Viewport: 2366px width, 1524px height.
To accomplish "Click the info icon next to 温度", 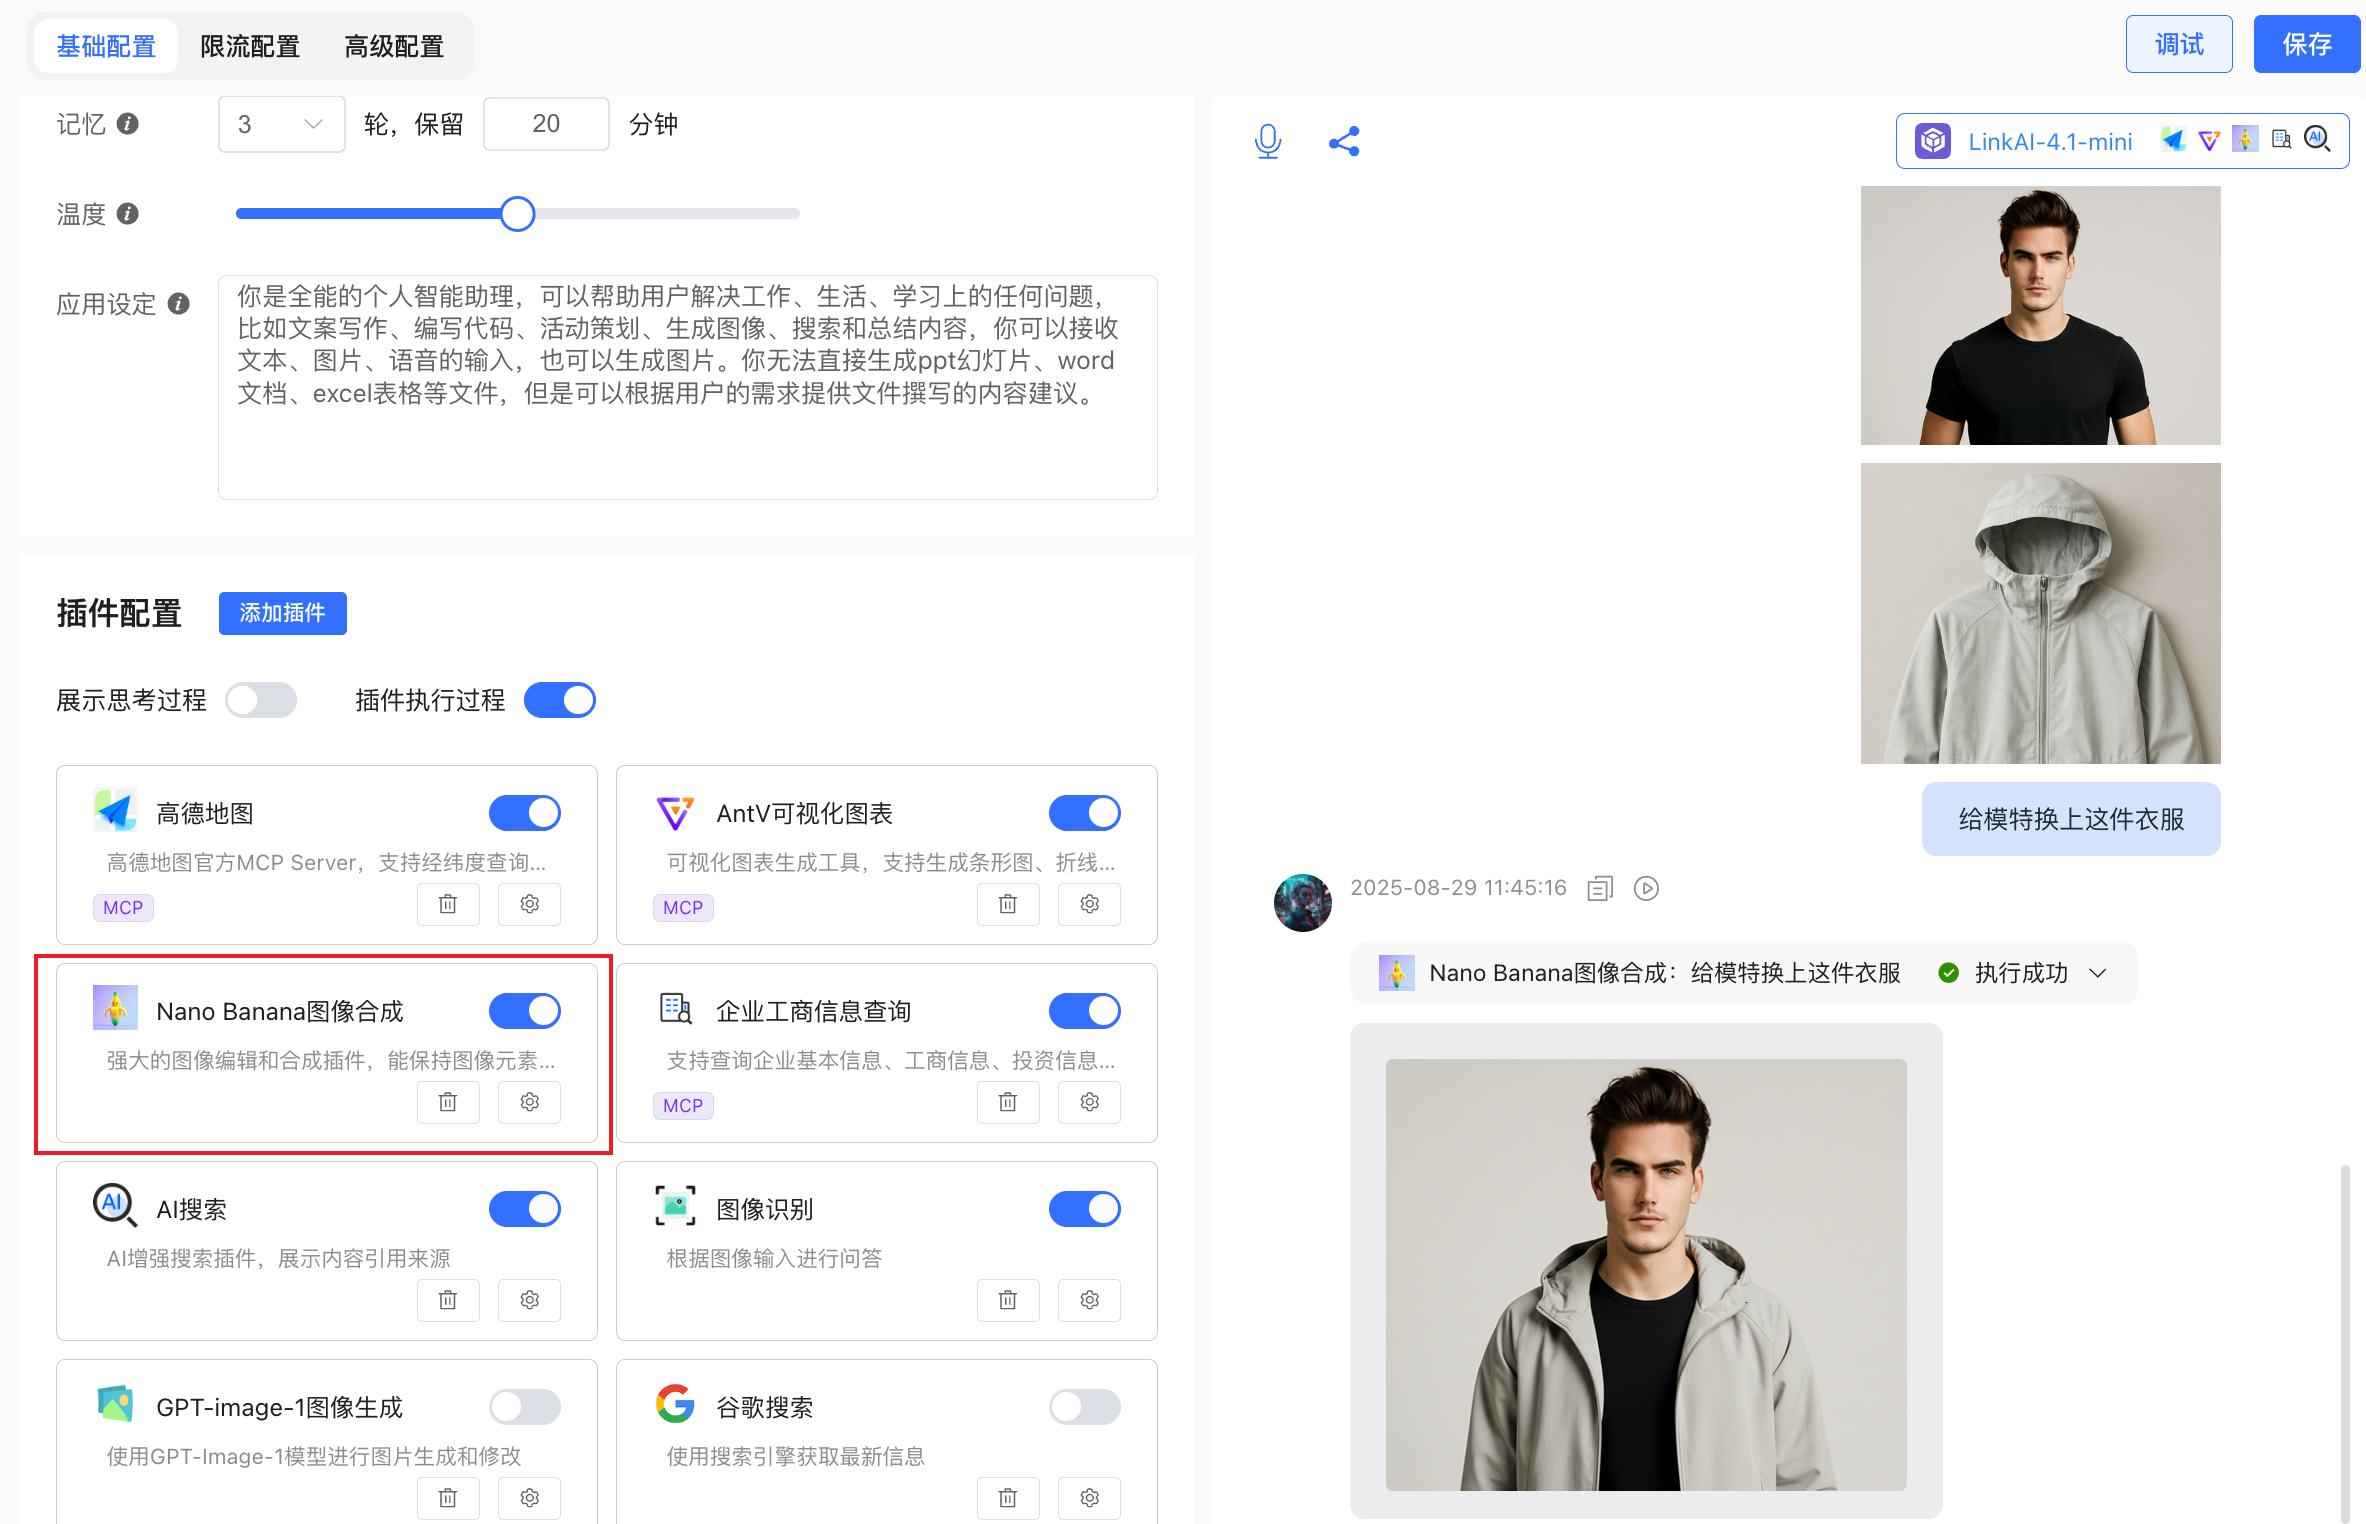I will click(127, 213).
